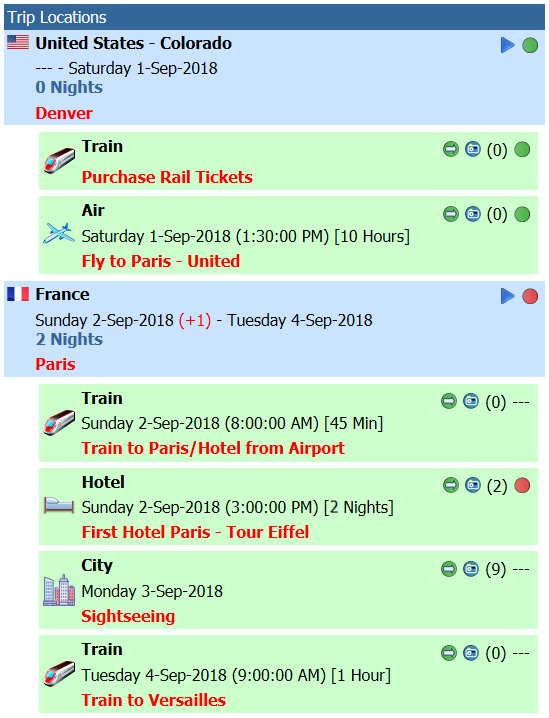Click the France flag icon
The height and width of the screenshot is (718, 549).
click(18, 294)
